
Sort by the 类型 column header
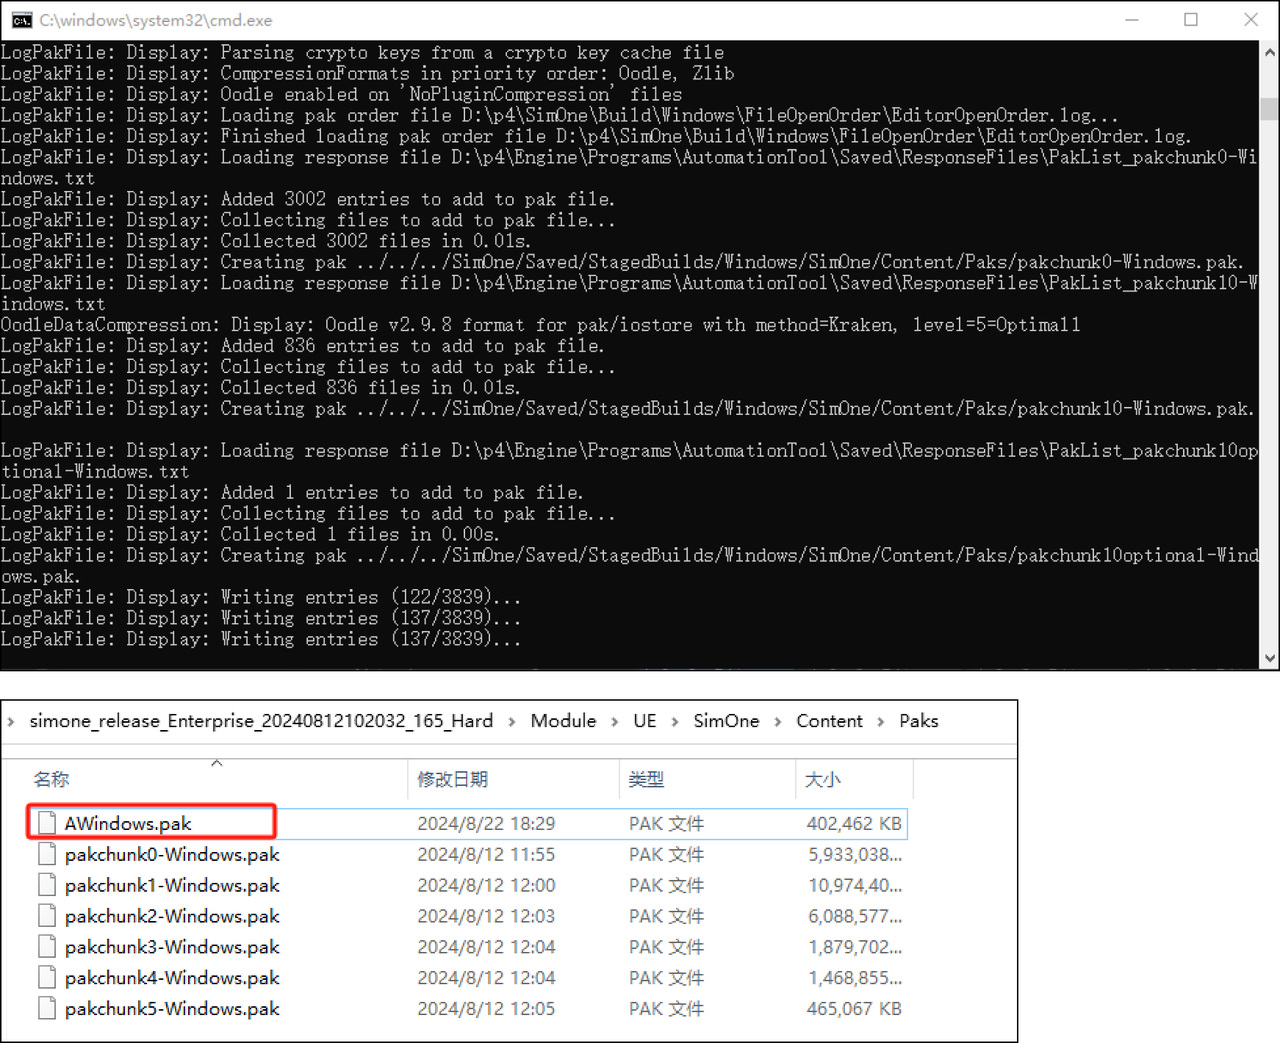tap(646, 779)
